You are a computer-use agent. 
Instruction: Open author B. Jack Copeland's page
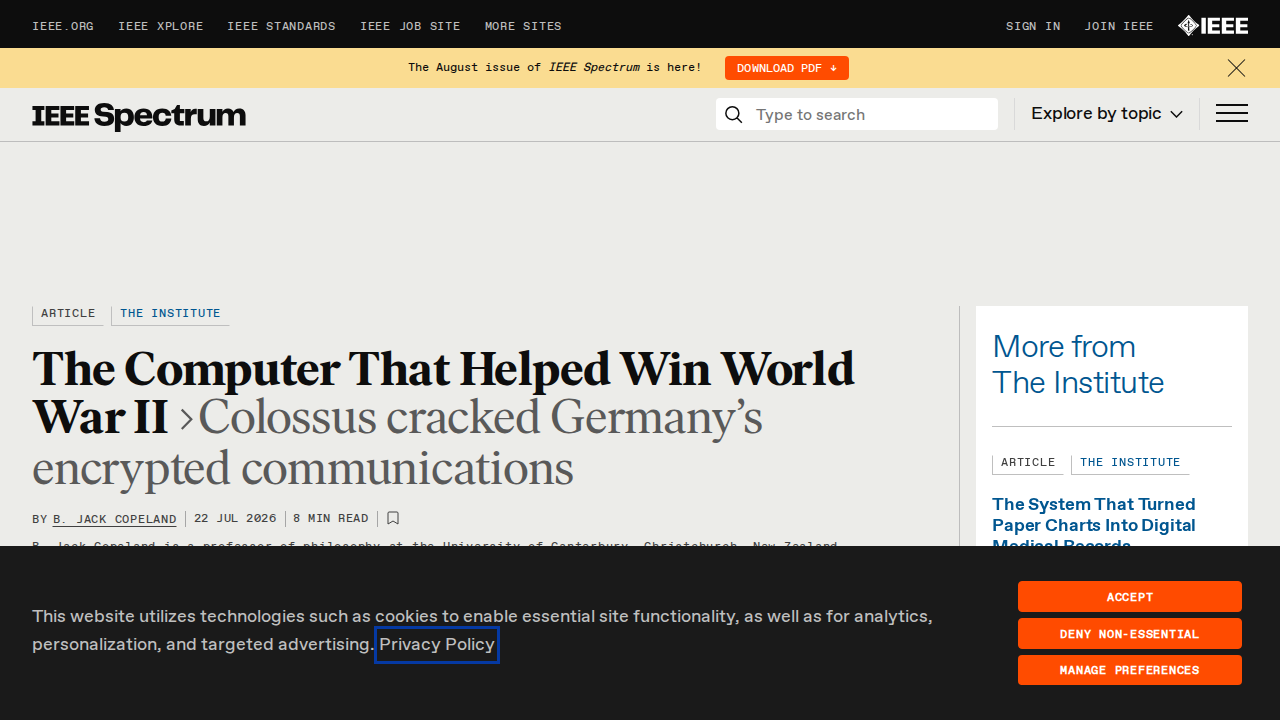coord(115,519)
